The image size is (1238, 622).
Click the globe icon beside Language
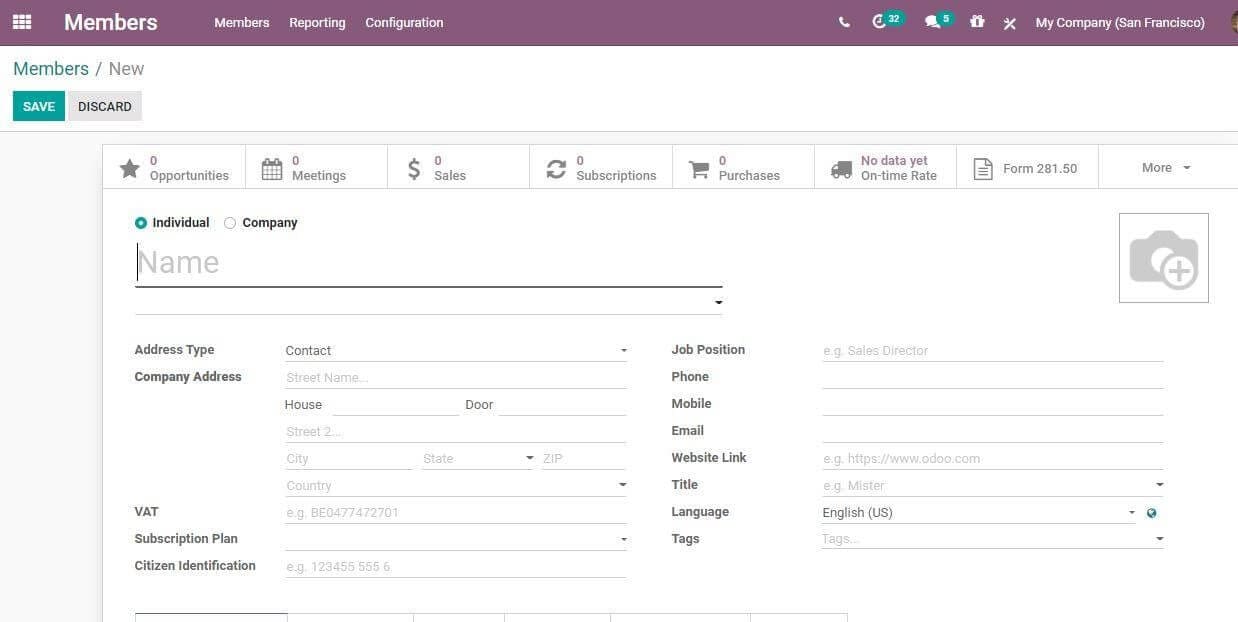pyautogui.click(x=1152, y=513)
